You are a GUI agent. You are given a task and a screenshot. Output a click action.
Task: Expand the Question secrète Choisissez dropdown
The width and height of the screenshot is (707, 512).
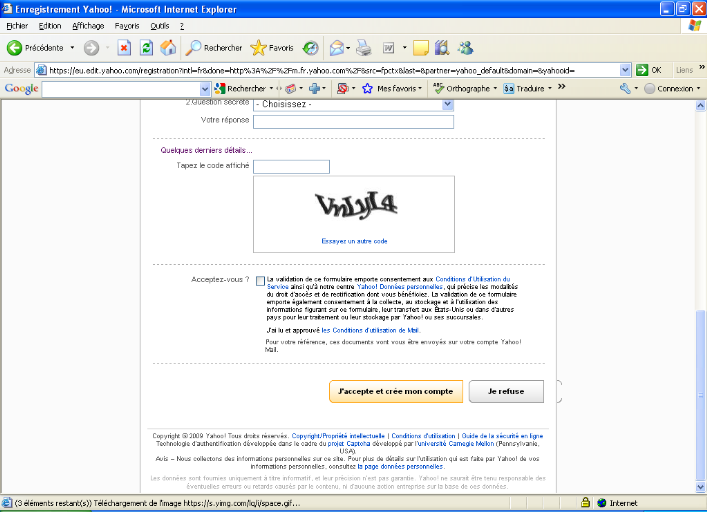coord(447,105)
